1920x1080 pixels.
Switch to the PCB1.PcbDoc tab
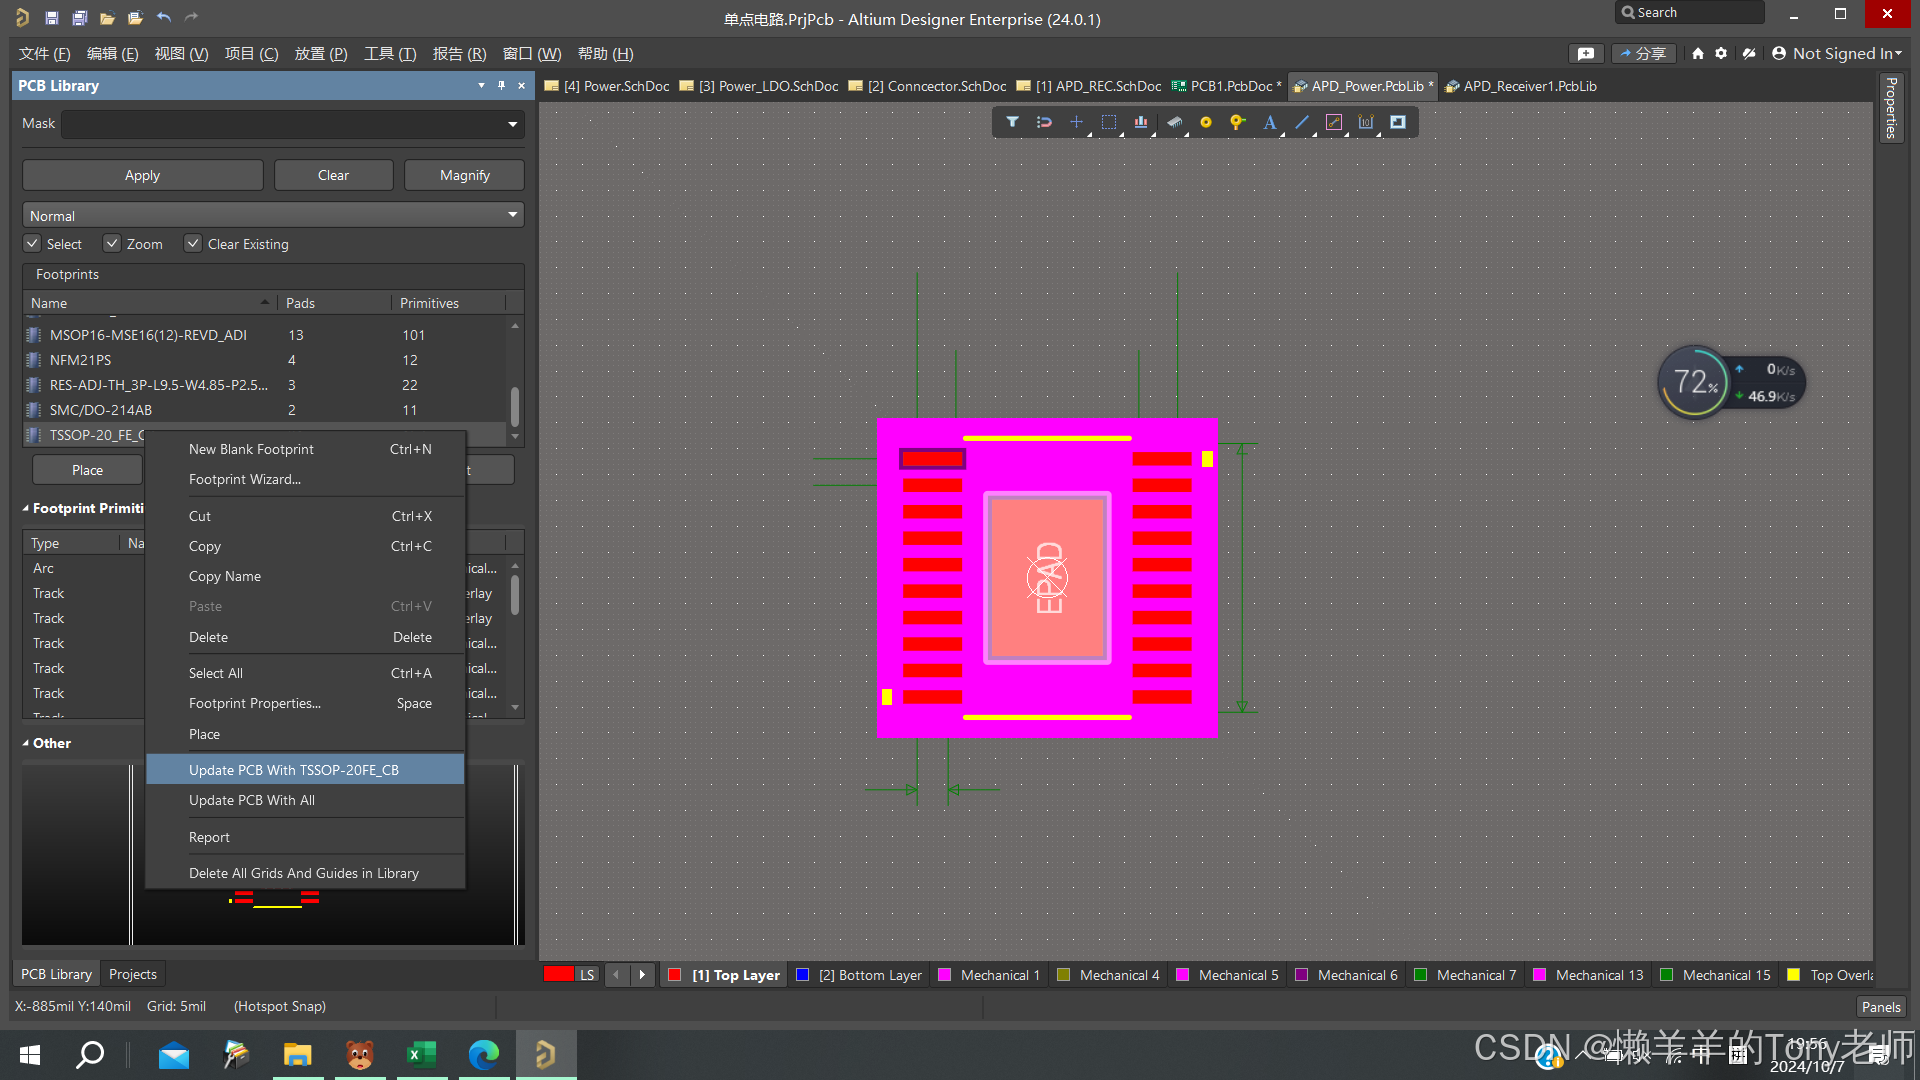click(x=1230, y=86)
